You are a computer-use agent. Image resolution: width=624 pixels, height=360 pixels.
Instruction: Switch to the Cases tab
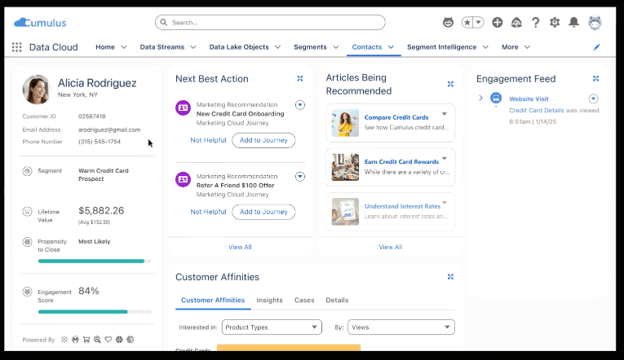304,300
